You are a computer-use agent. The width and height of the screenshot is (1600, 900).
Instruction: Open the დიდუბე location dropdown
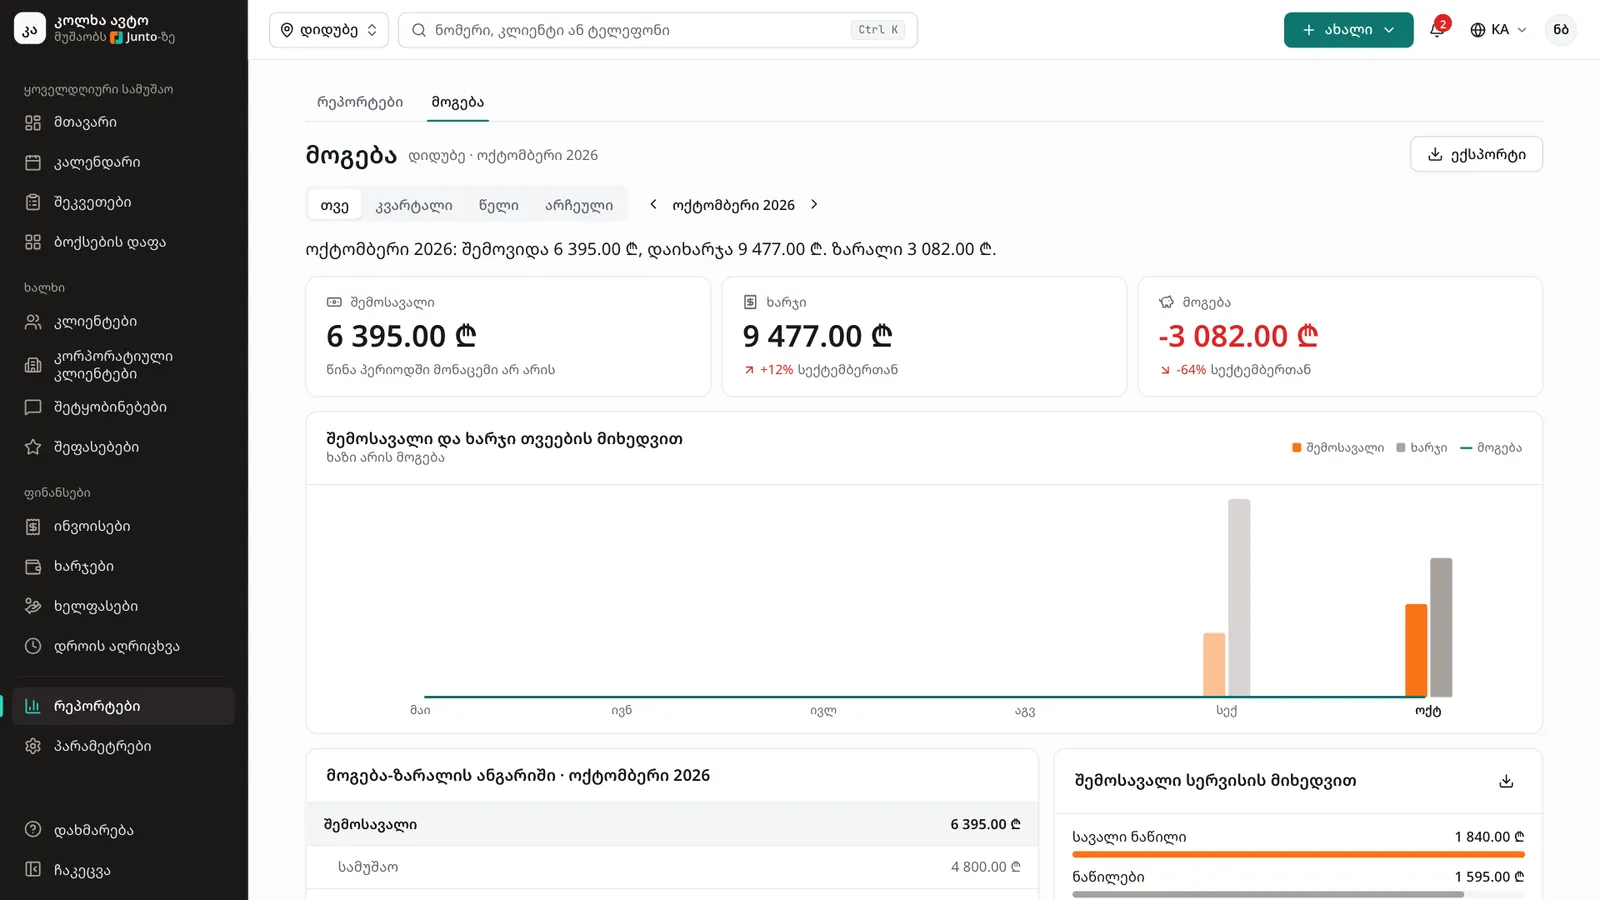tap(329, 30)
